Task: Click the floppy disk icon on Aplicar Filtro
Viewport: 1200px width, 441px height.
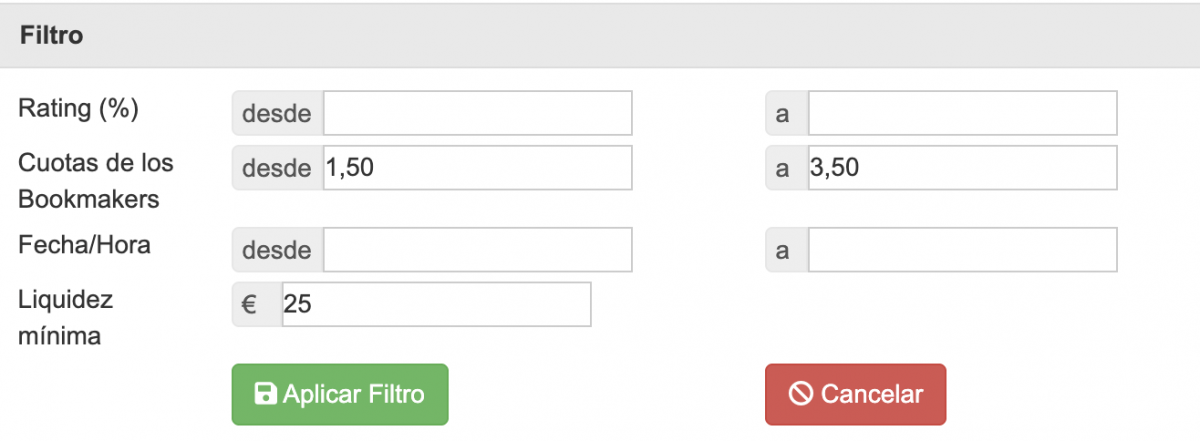Action: (266, 394)
